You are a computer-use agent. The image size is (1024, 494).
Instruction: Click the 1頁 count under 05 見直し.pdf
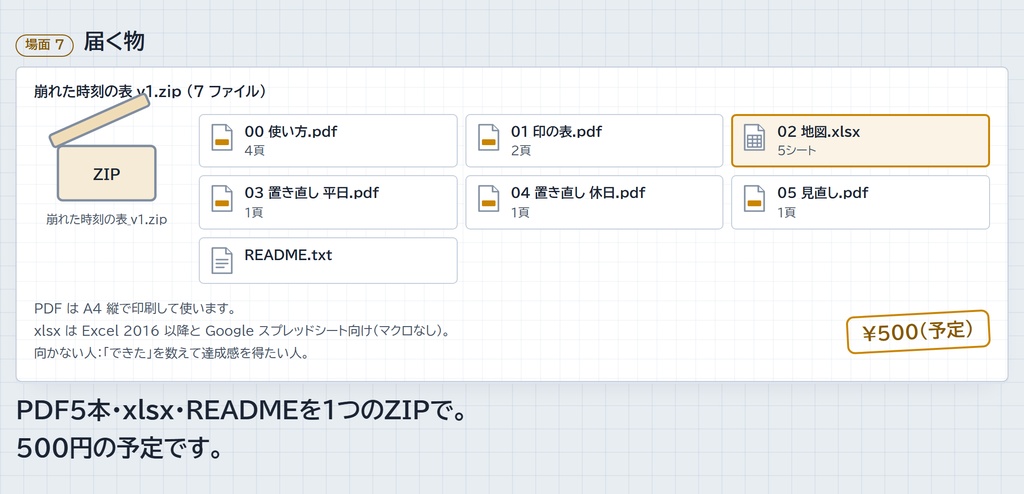(786, 212)
